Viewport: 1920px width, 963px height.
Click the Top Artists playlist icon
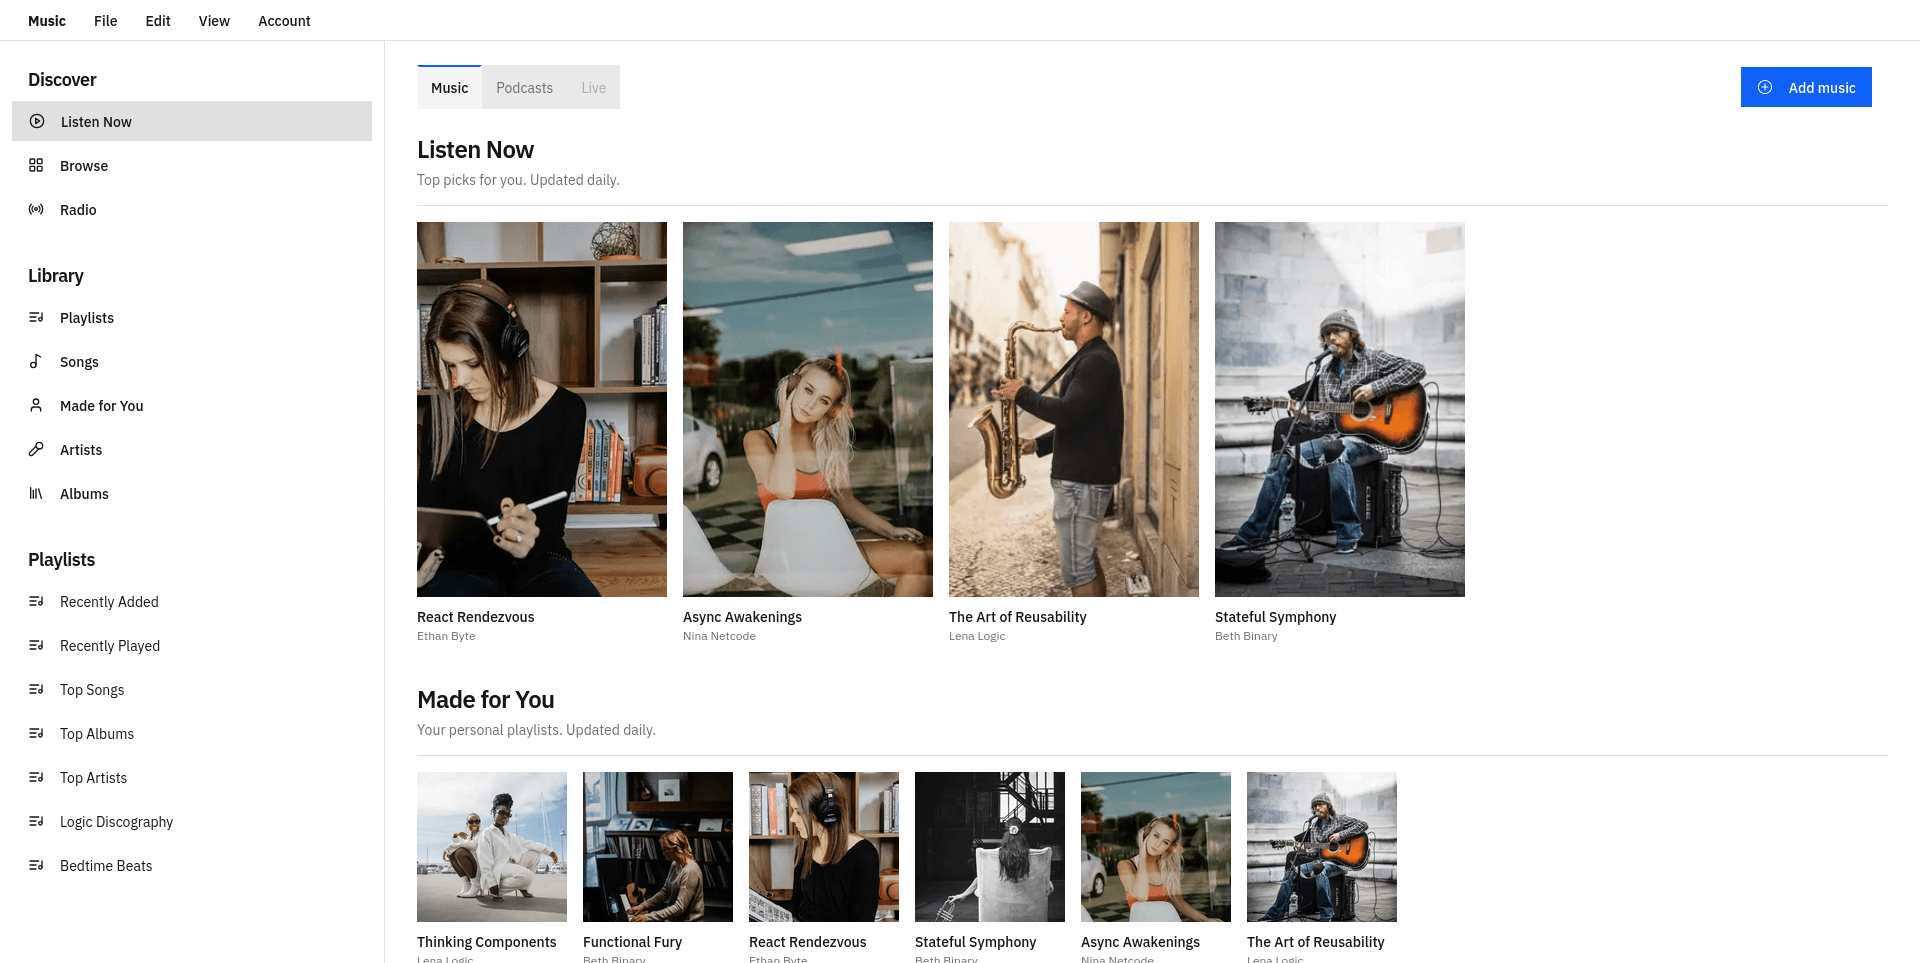tap(36, 777)
